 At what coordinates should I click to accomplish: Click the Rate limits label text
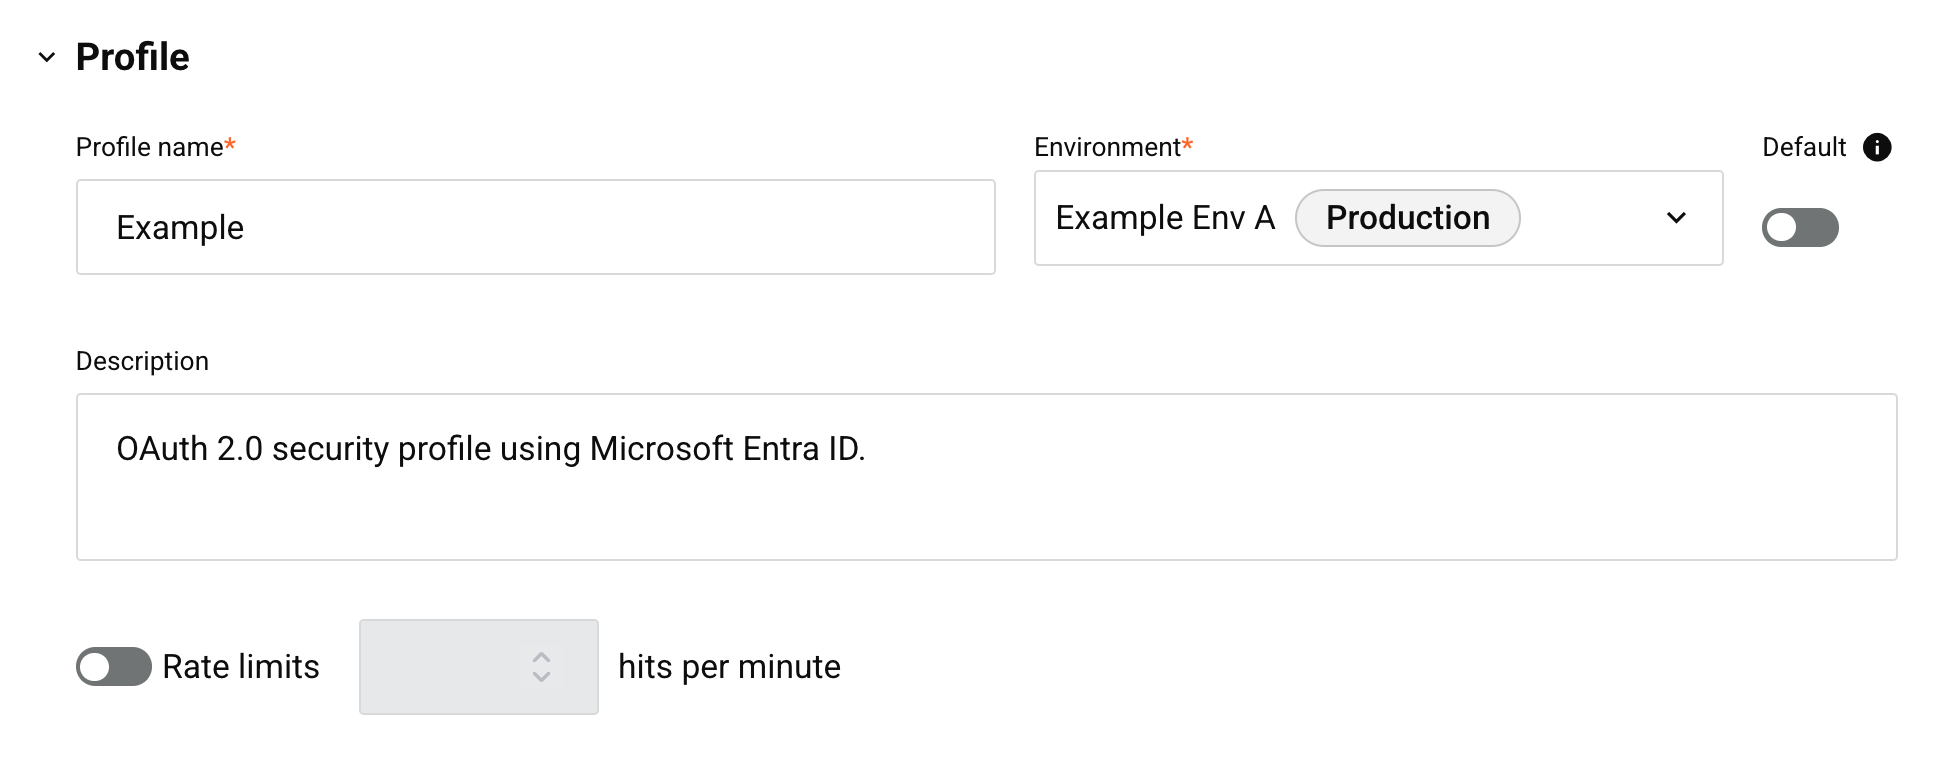[x=241, y=667]
